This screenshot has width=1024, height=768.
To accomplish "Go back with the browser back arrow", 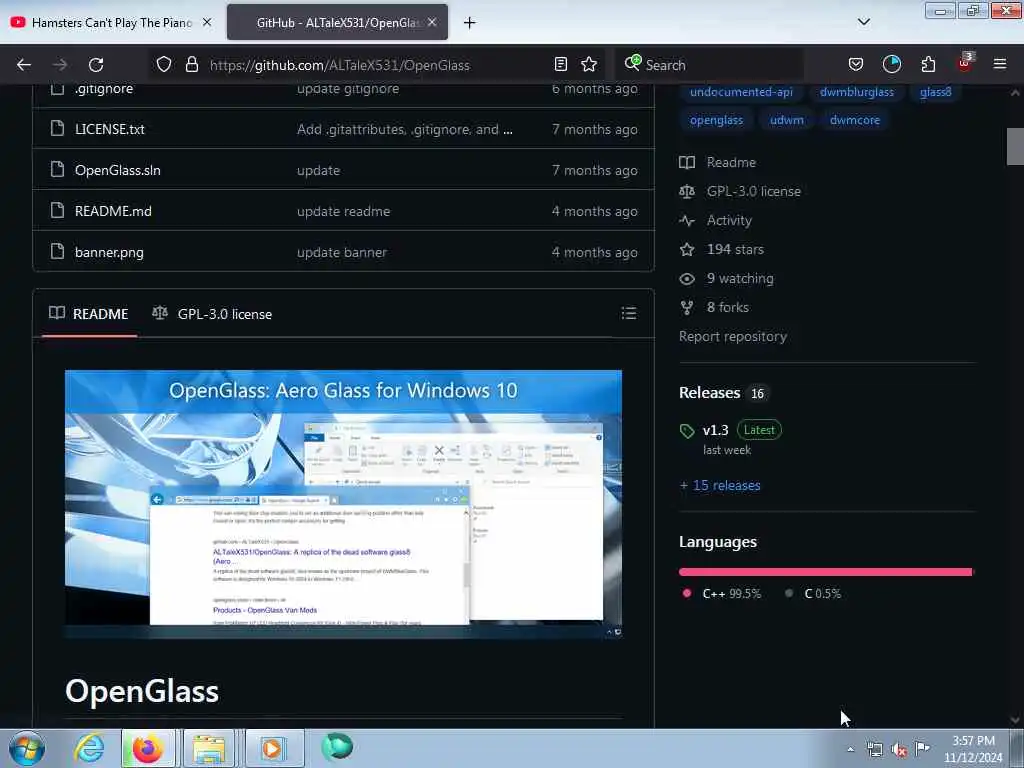I will (24, 65).
